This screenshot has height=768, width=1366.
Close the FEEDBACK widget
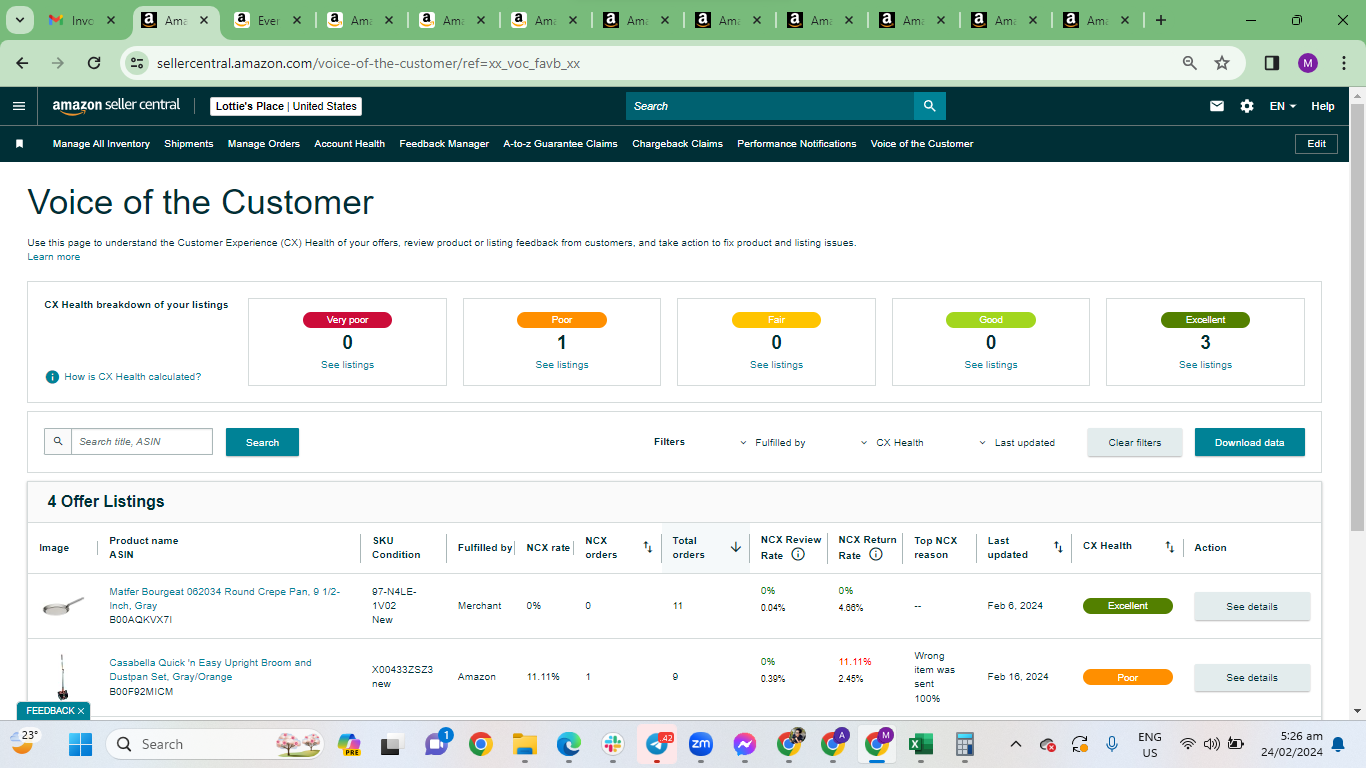82,711
